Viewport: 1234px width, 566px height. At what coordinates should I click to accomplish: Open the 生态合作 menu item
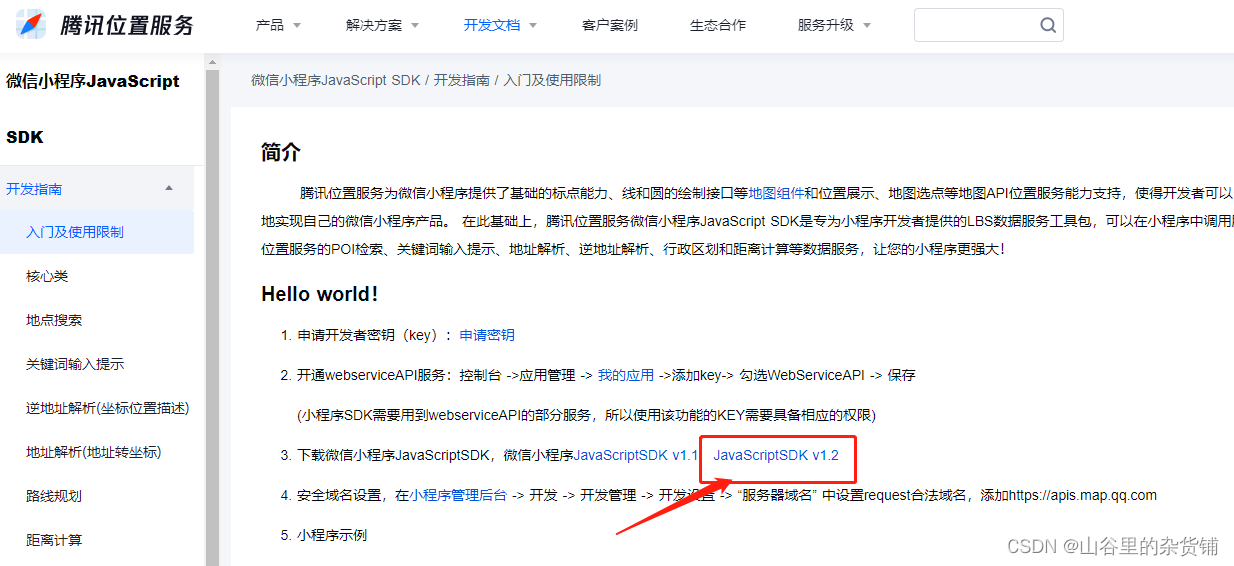(x=718, y=25)
